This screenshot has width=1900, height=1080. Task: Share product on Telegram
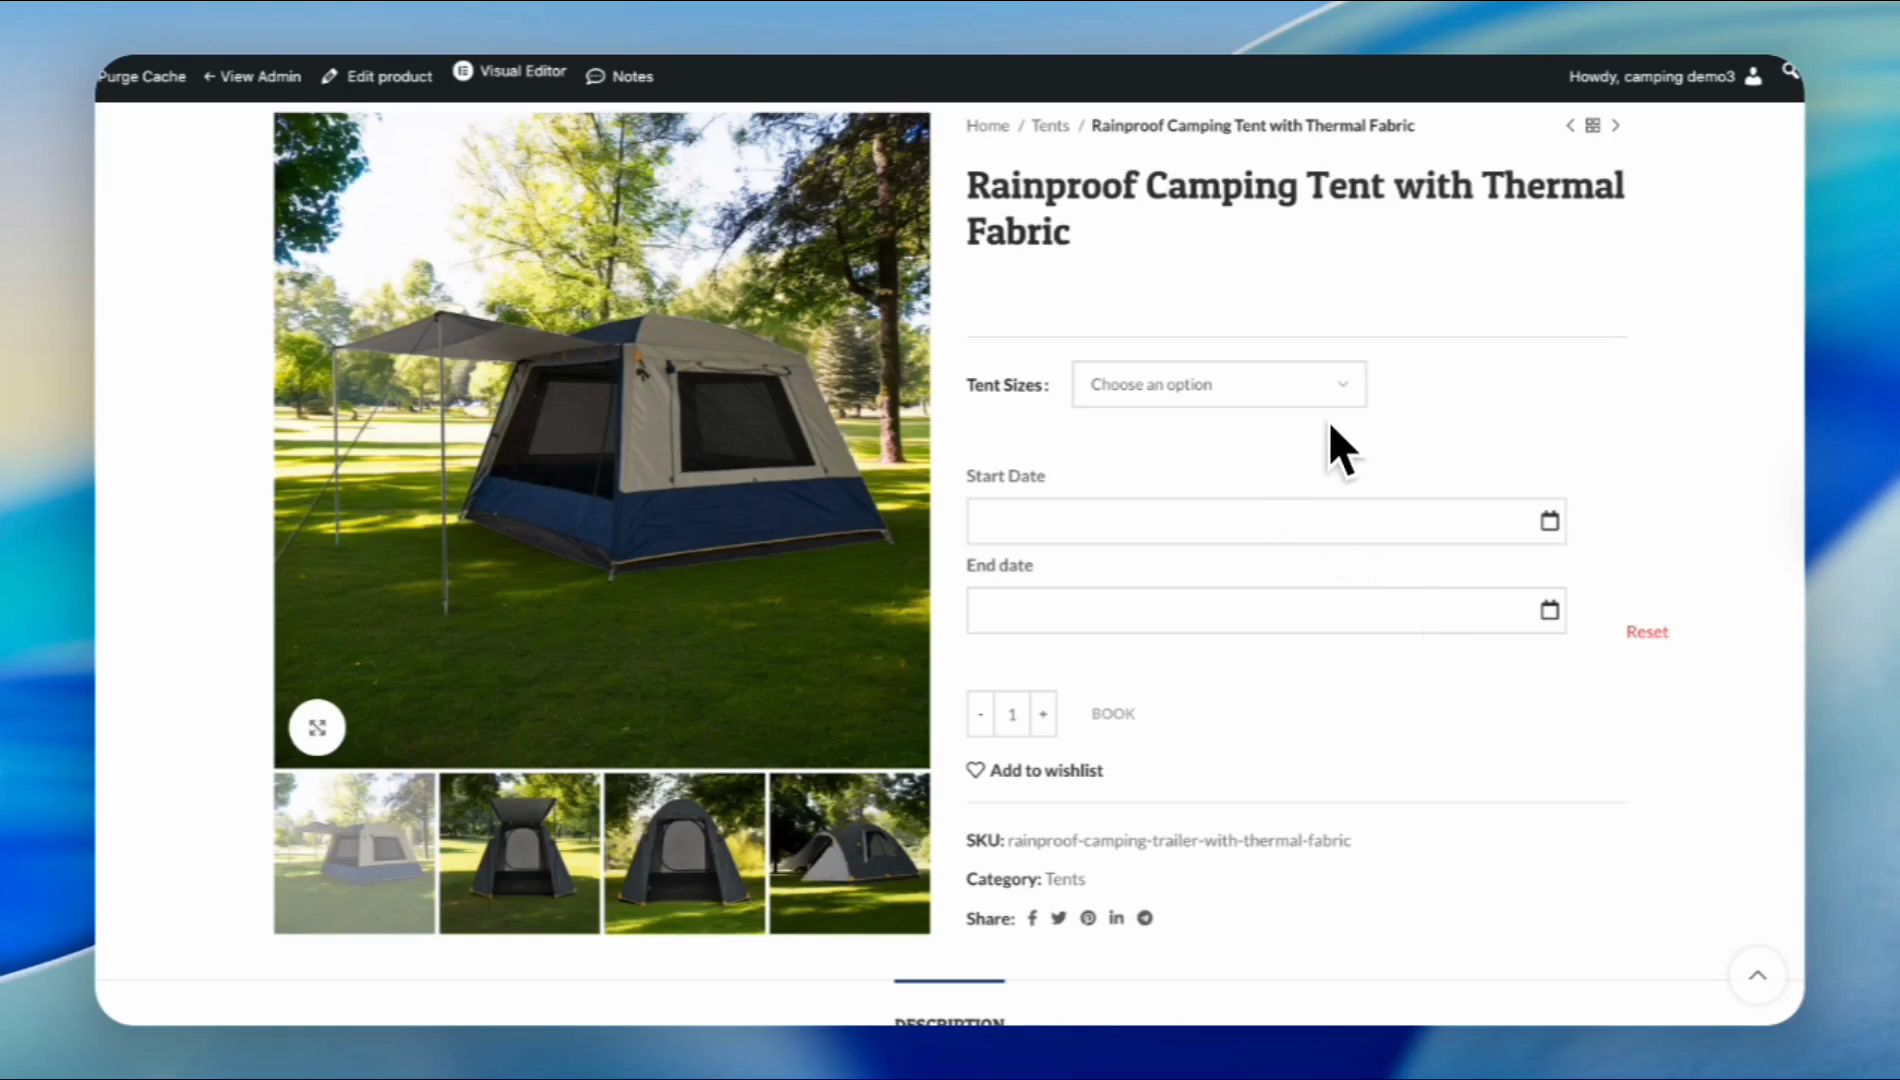click(1145, 918)
